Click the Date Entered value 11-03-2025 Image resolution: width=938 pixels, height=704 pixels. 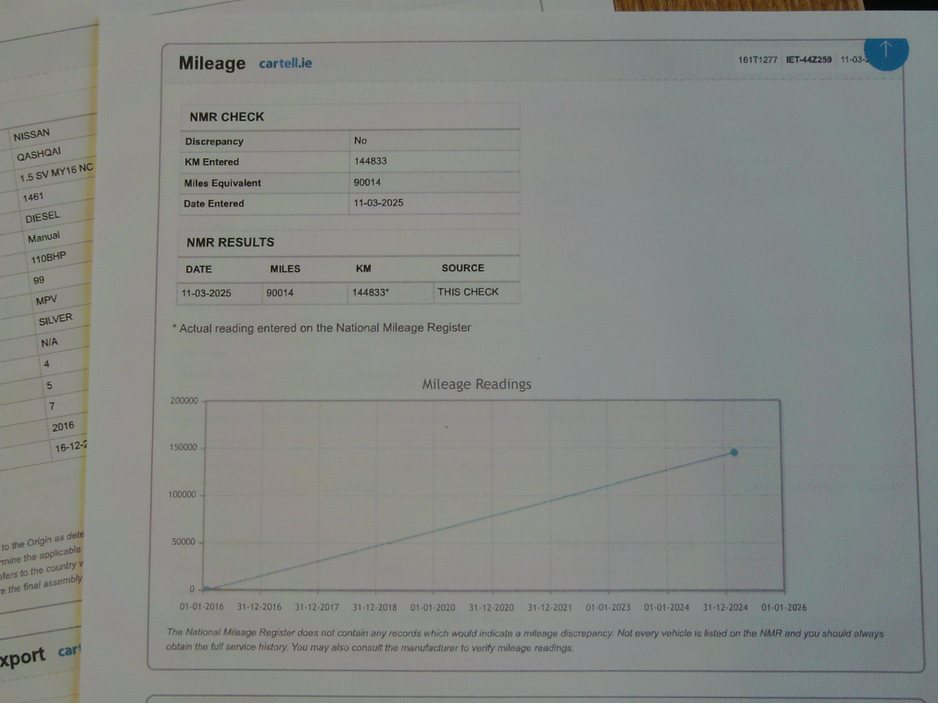pos(378,204)
